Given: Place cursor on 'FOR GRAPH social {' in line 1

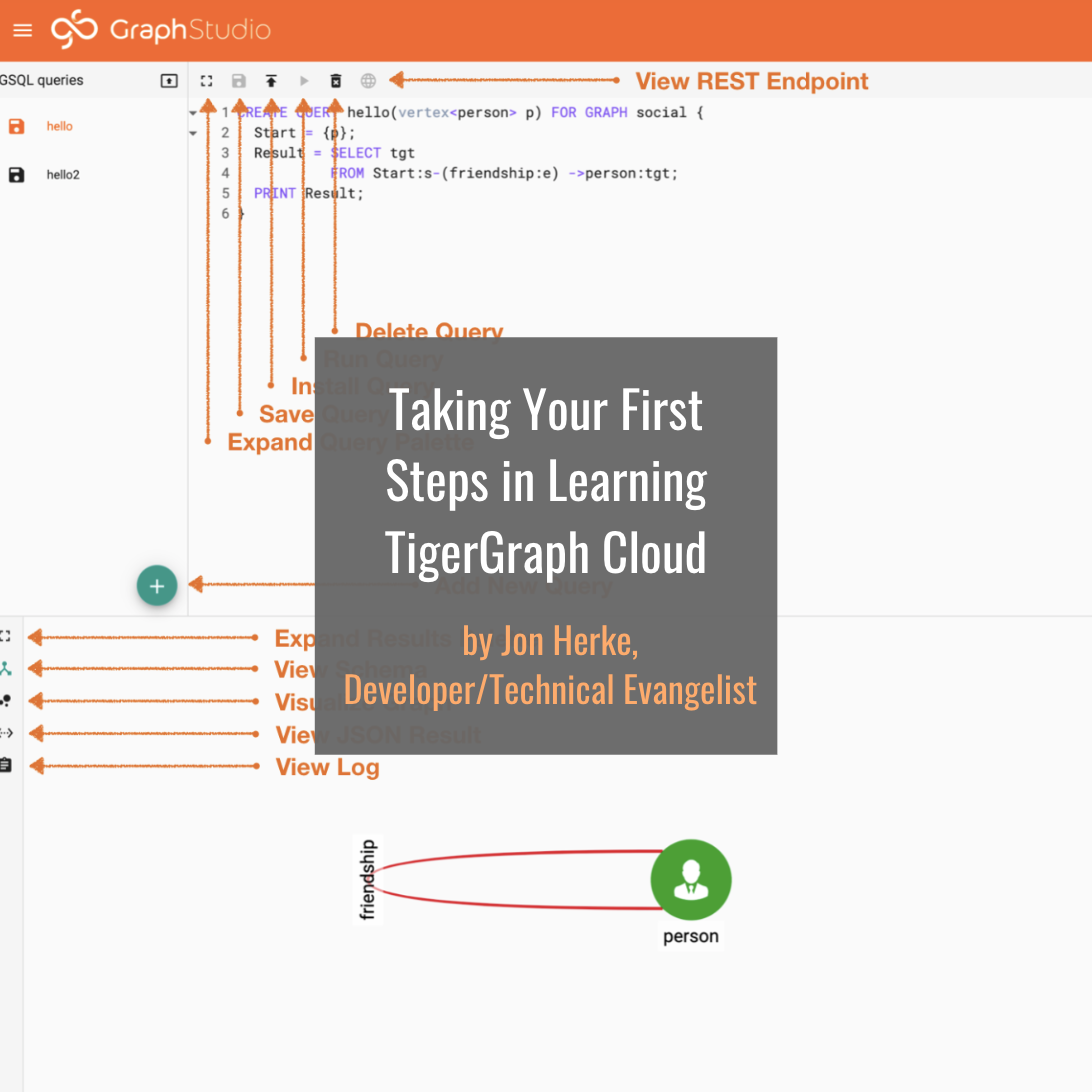Looking at the screenshot, I should [627, 113].
